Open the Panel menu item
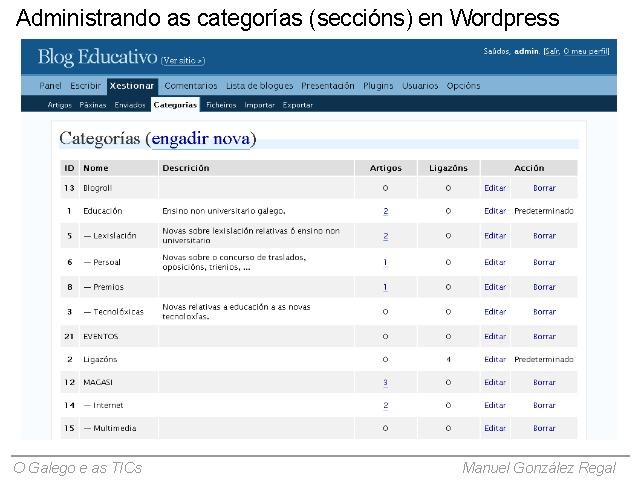 pos(51,86)
